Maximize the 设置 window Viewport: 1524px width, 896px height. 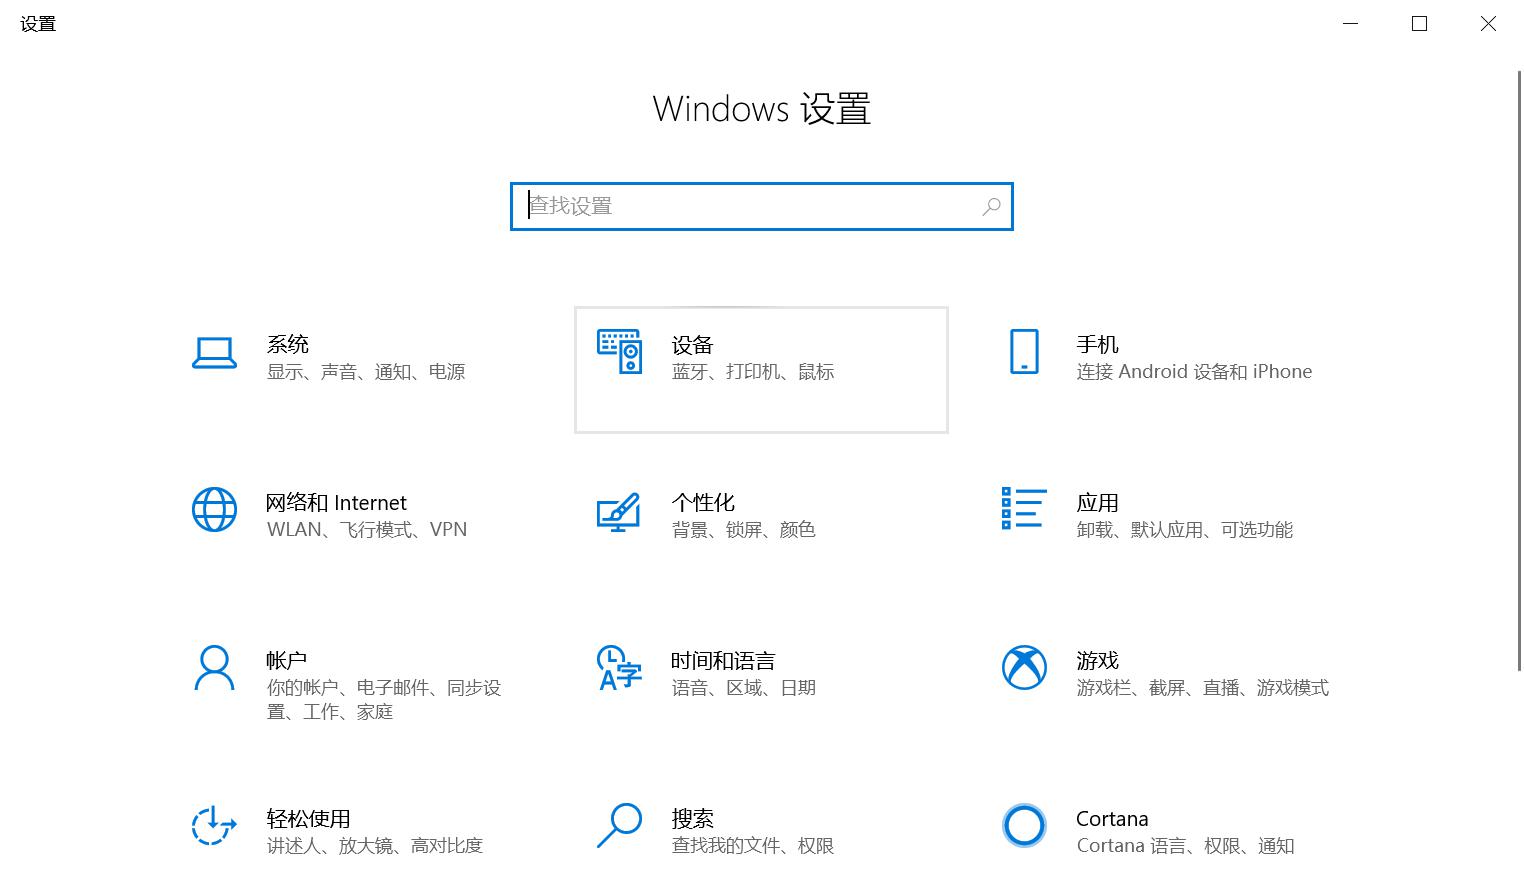click(x=1419, y=24)
